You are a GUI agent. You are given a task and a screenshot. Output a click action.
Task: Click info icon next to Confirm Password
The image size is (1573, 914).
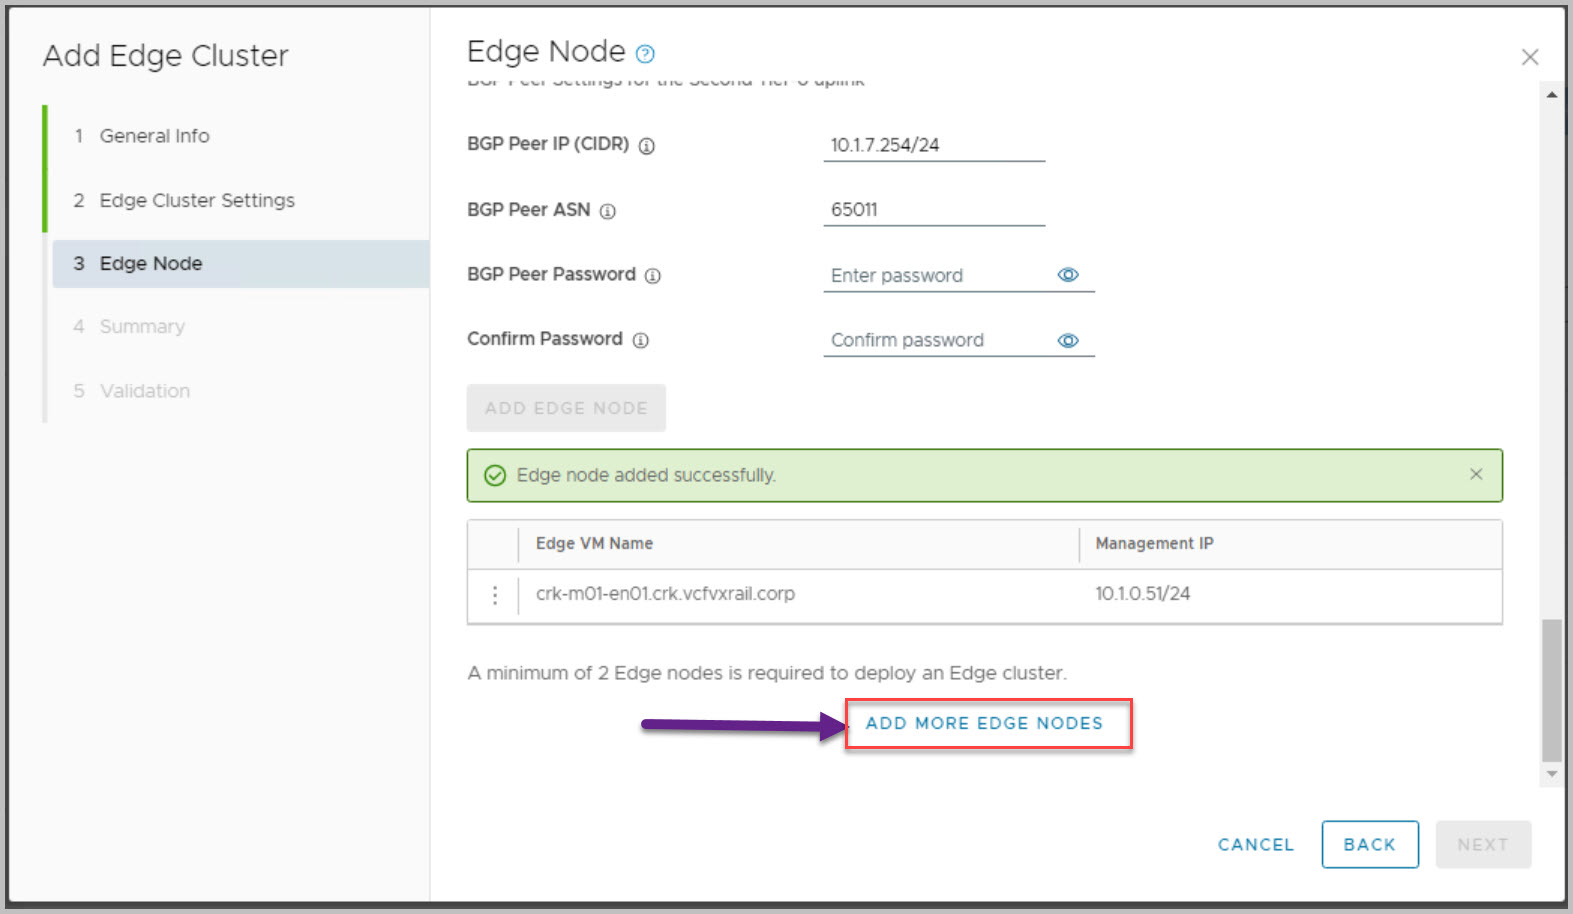pos(641,340)
